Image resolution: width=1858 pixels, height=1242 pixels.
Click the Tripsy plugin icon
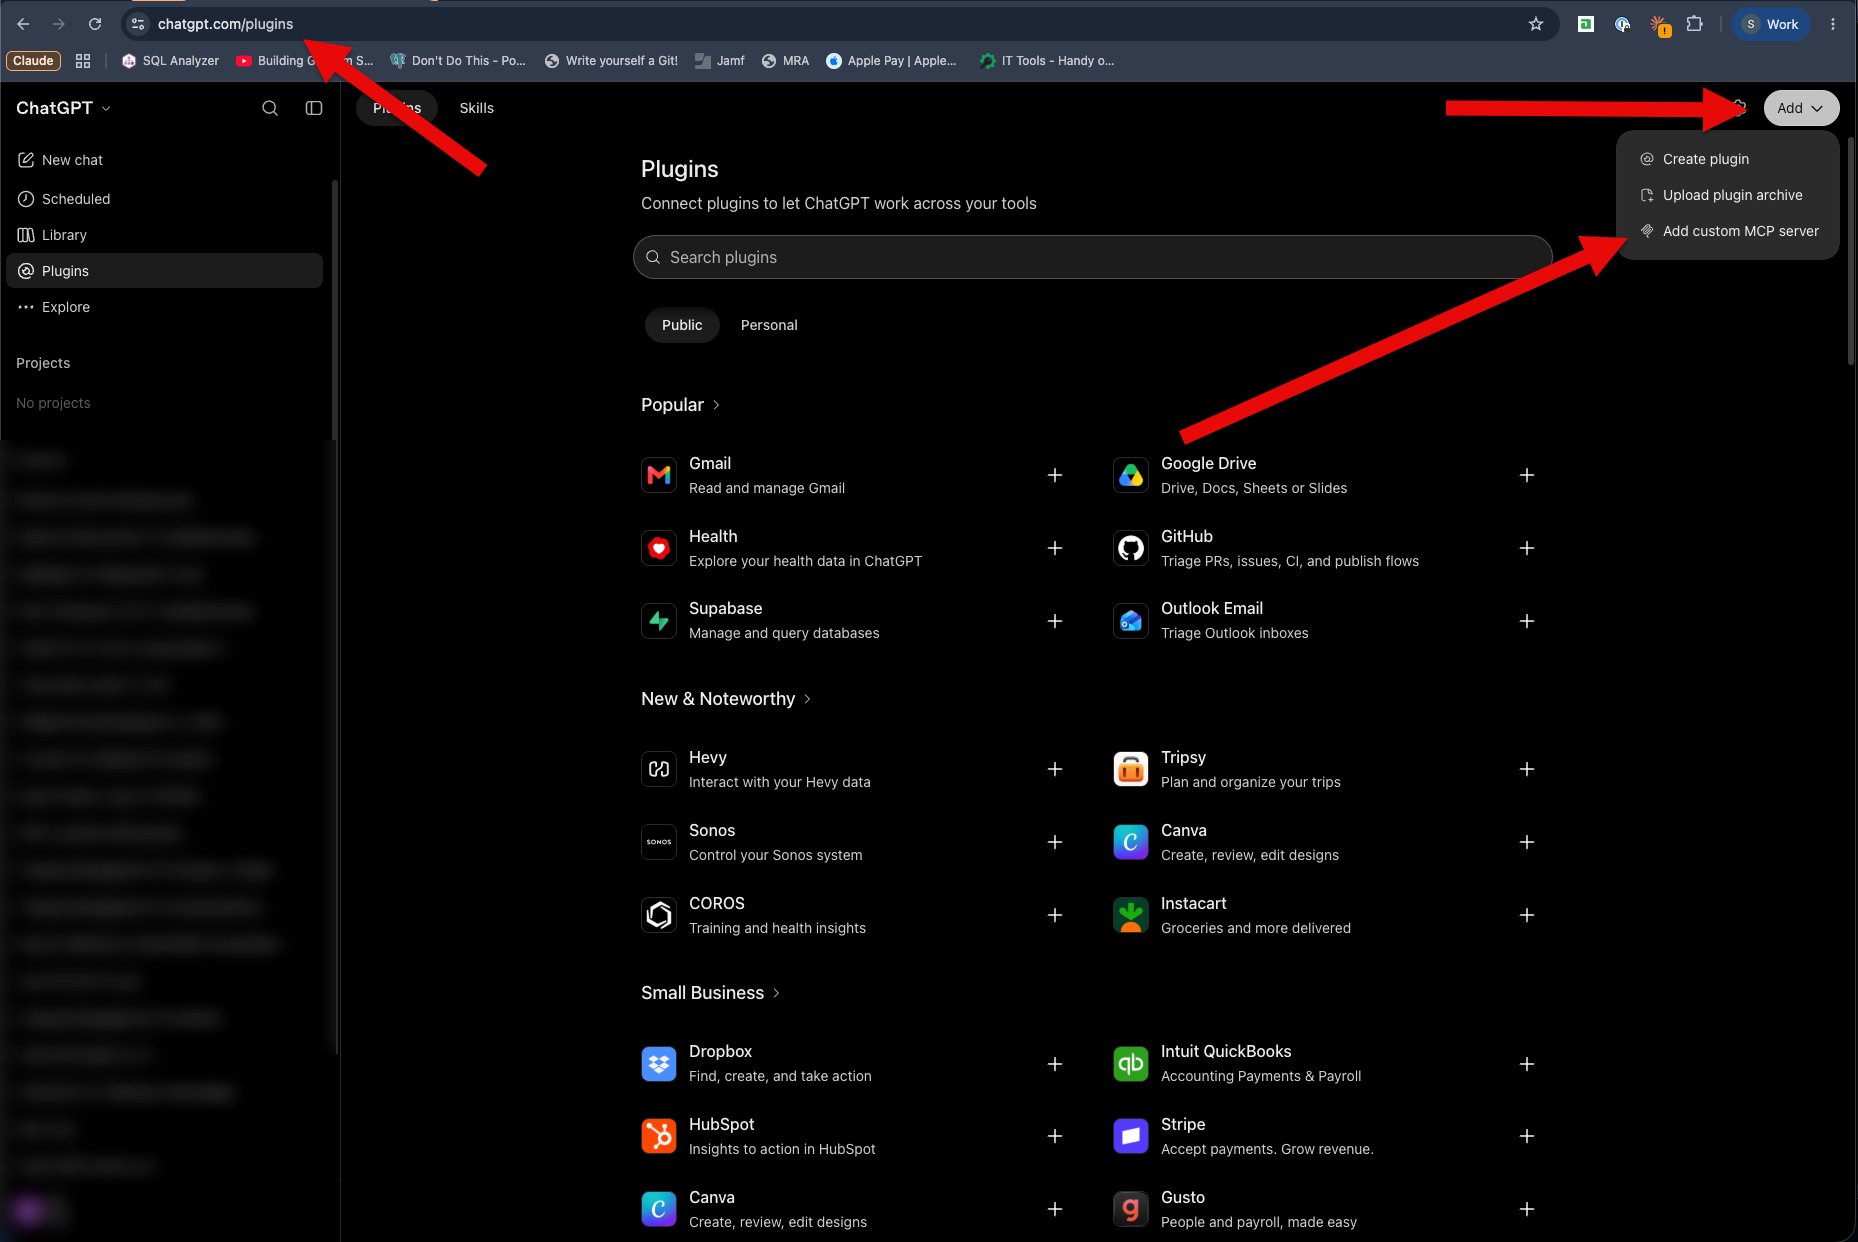pyautogui.click(x=1131, y=769)
